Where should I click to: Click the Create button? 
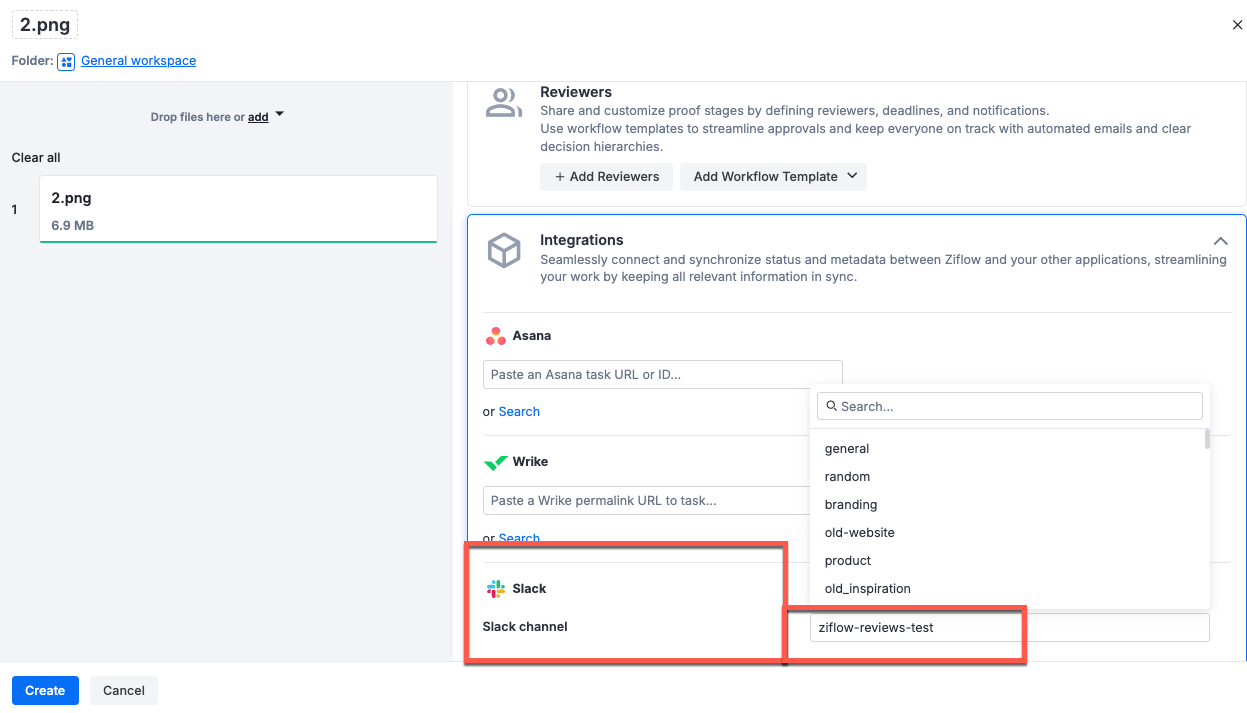pyautogui.click(x=45, y=690)
